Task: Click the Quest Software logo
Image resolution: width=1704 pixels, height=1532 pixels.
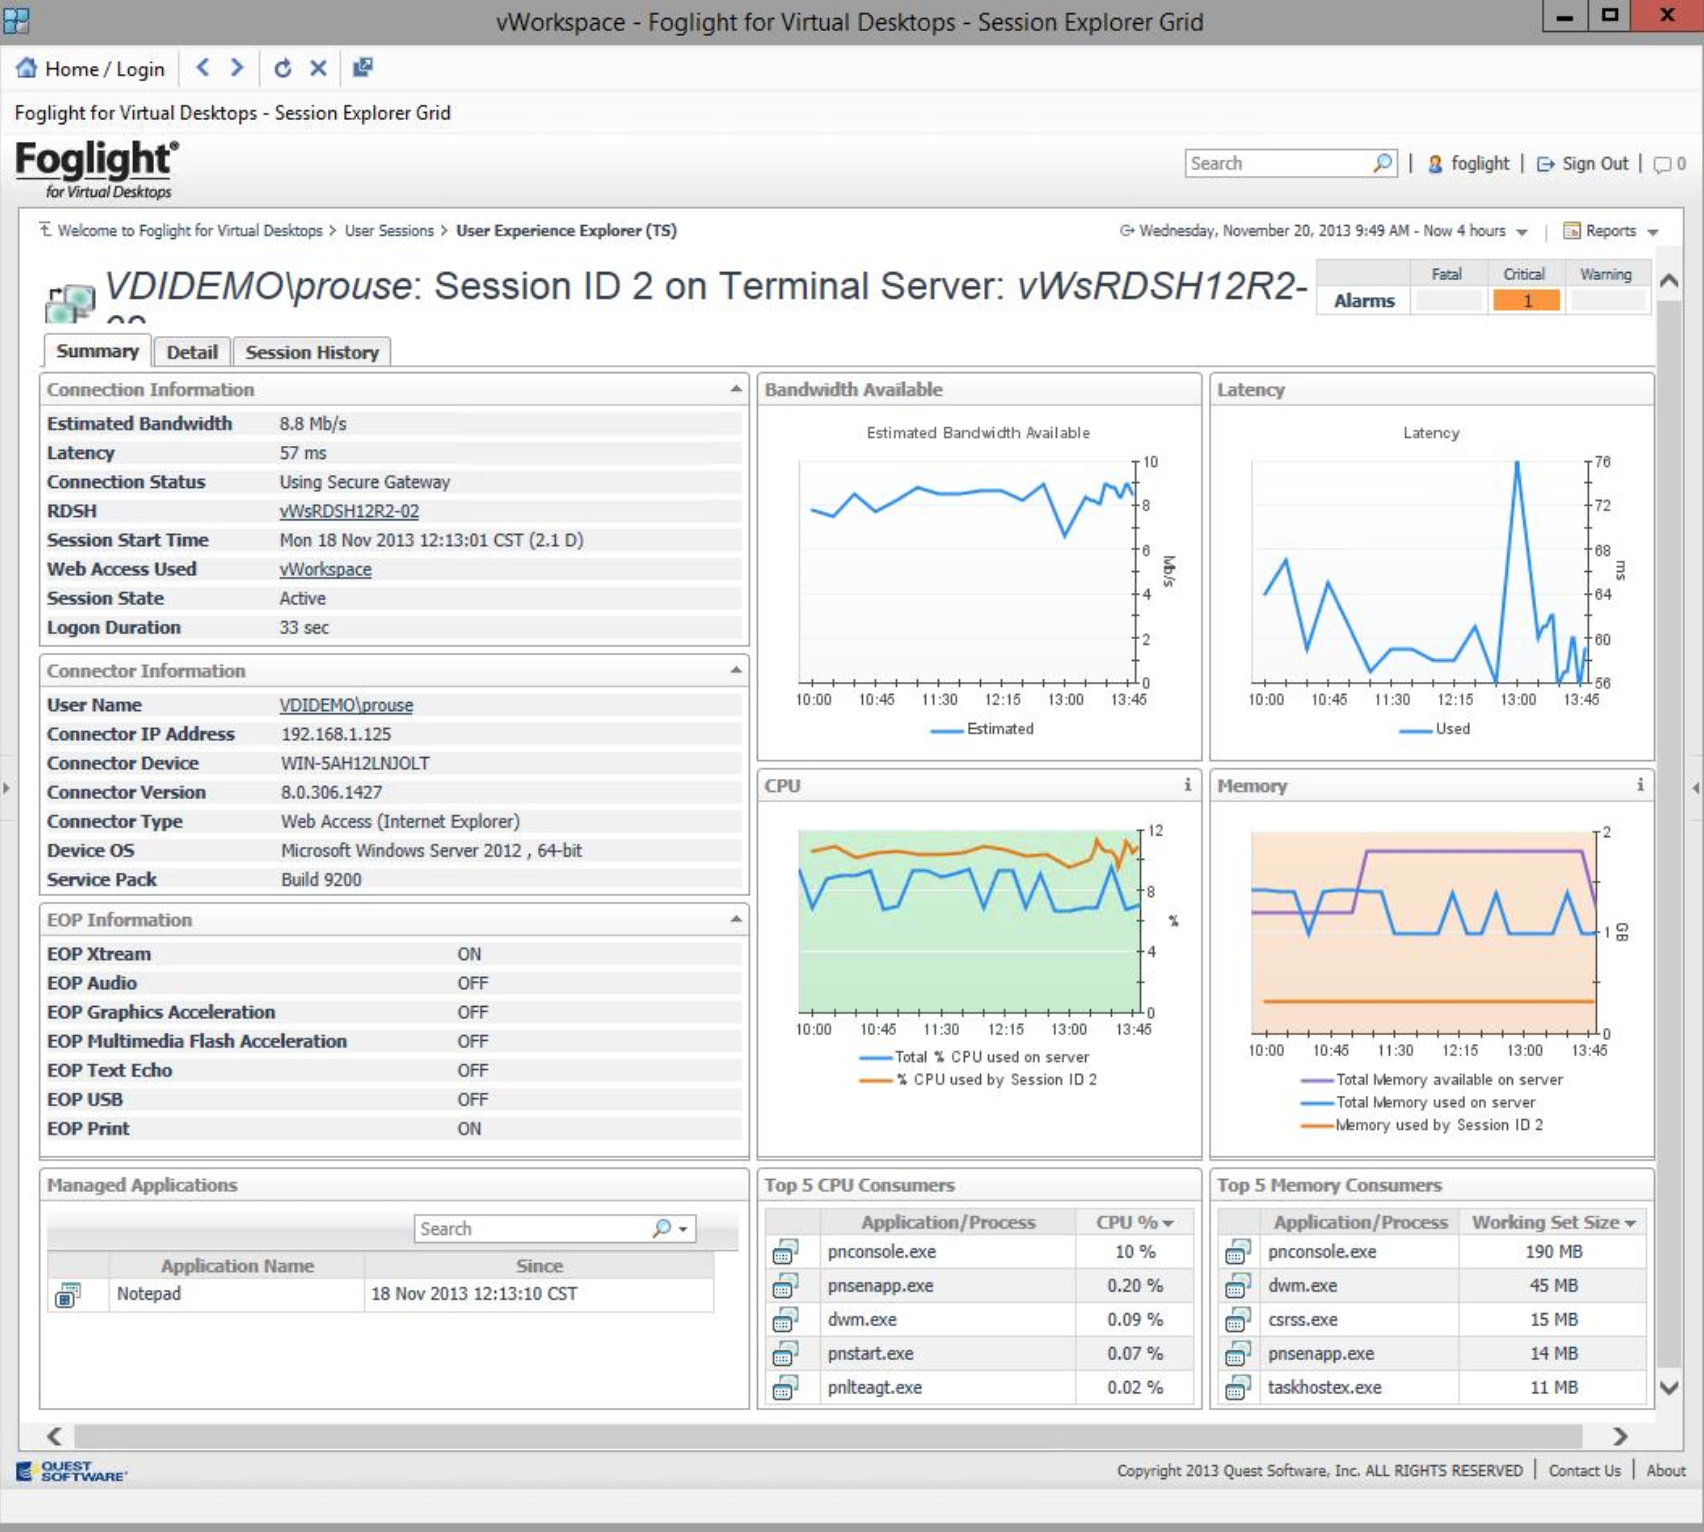Action: click(71, 1471)
